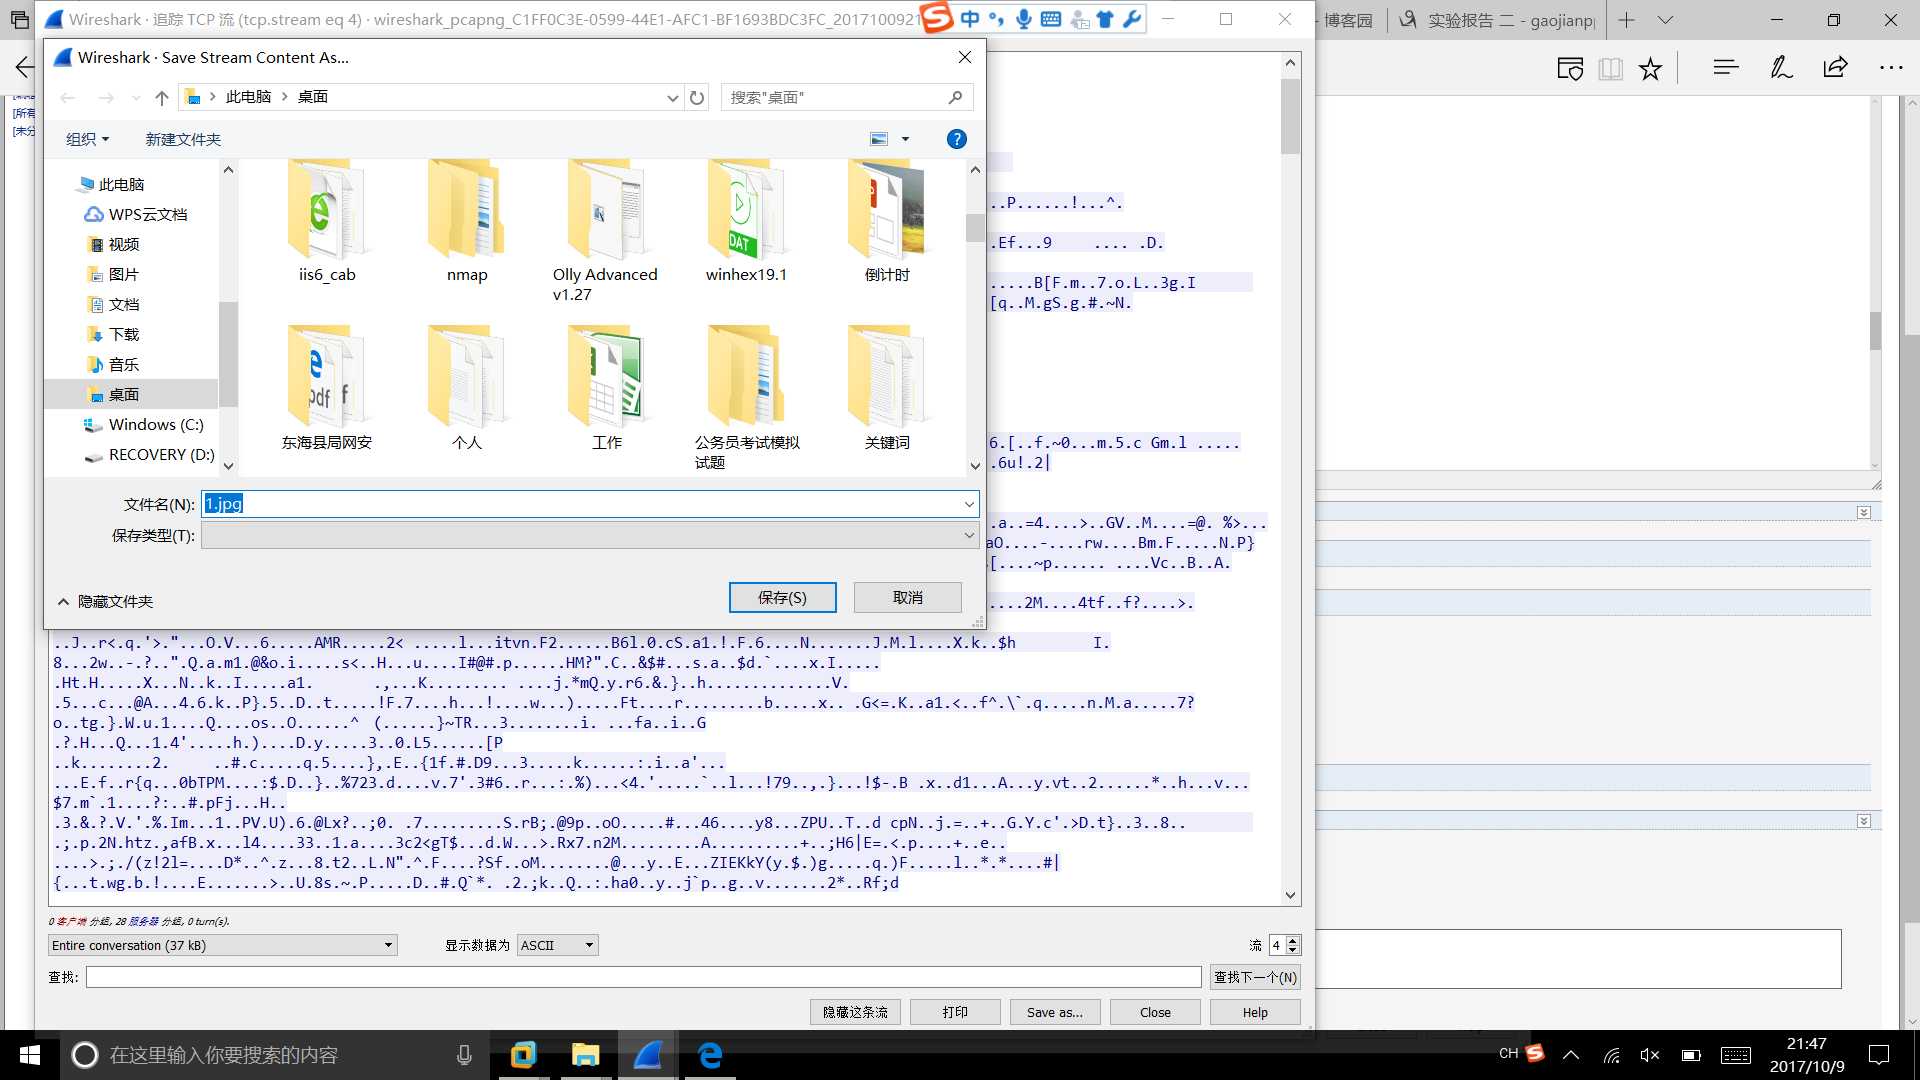Switch to 实验报告二 browser tab
Image resolution: width=1920 pixels, height=1080 pixels.
tap(1496, 20)
